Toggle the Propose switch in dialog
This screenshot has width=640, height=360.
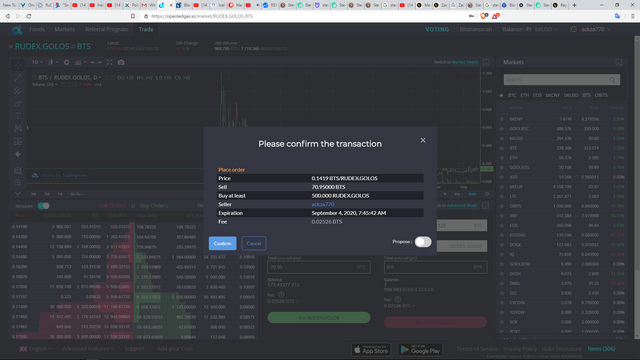point(423,242)
